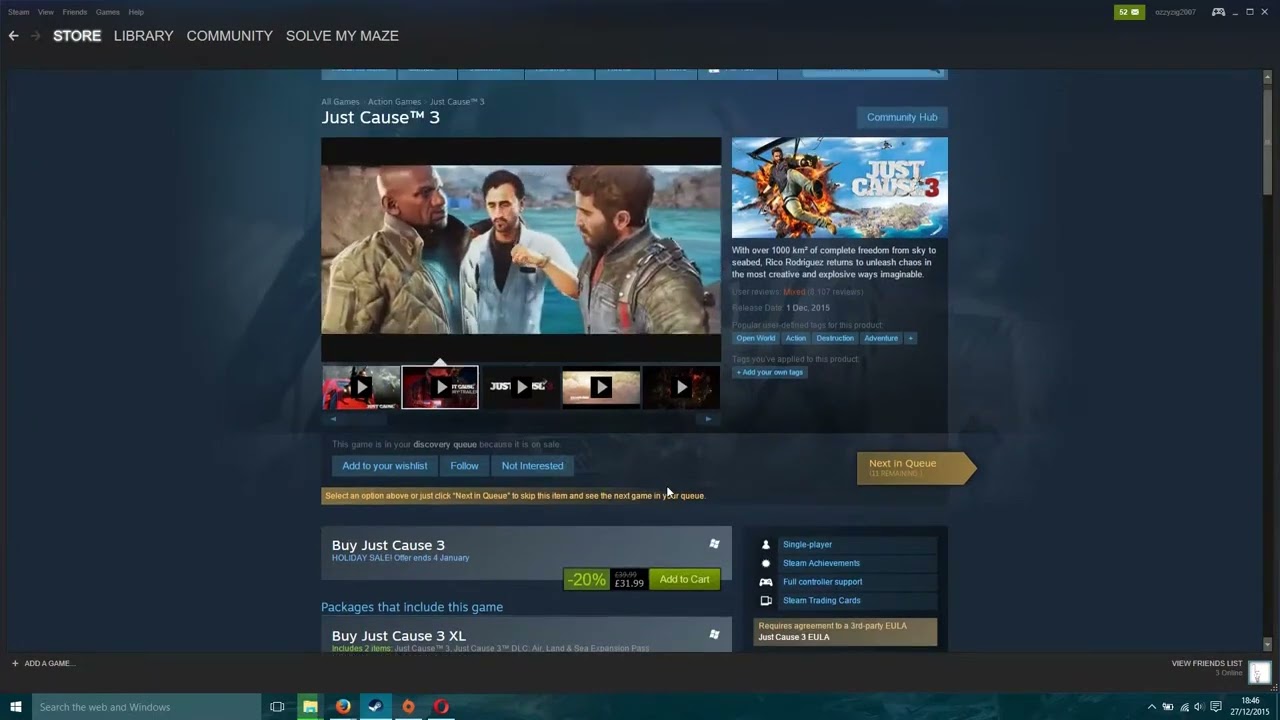Open the Adventure tag
Screen dimensions: 1280x720
pyautogui.click(x=881, y=338)
